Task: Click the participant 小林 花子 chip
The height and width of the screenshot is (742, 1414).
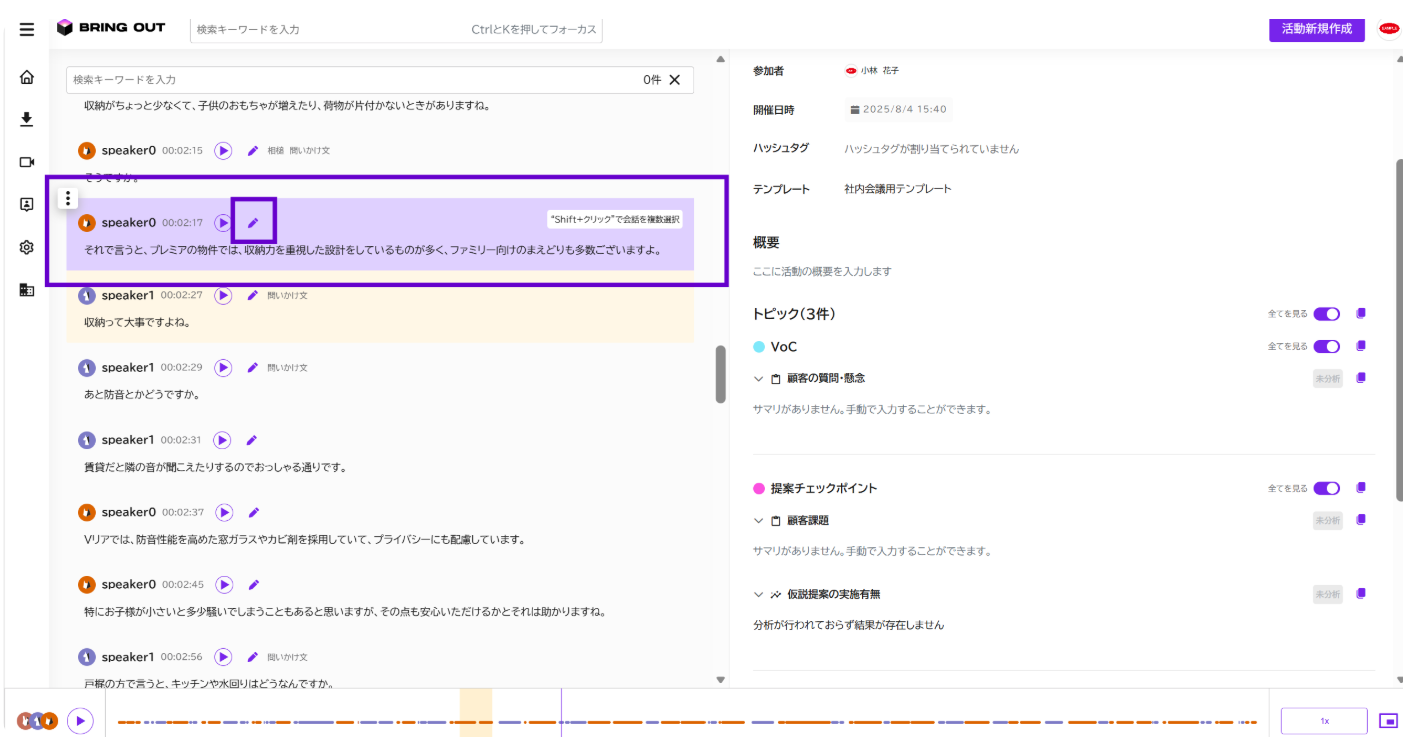Action: click(x=872, y=71)
